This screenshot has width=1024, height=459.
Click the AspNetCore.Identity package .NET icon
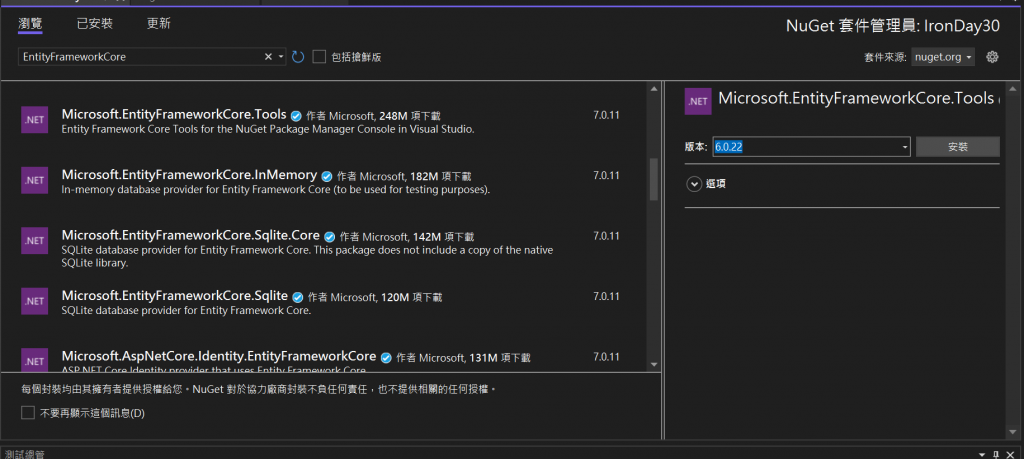point(35,360)
